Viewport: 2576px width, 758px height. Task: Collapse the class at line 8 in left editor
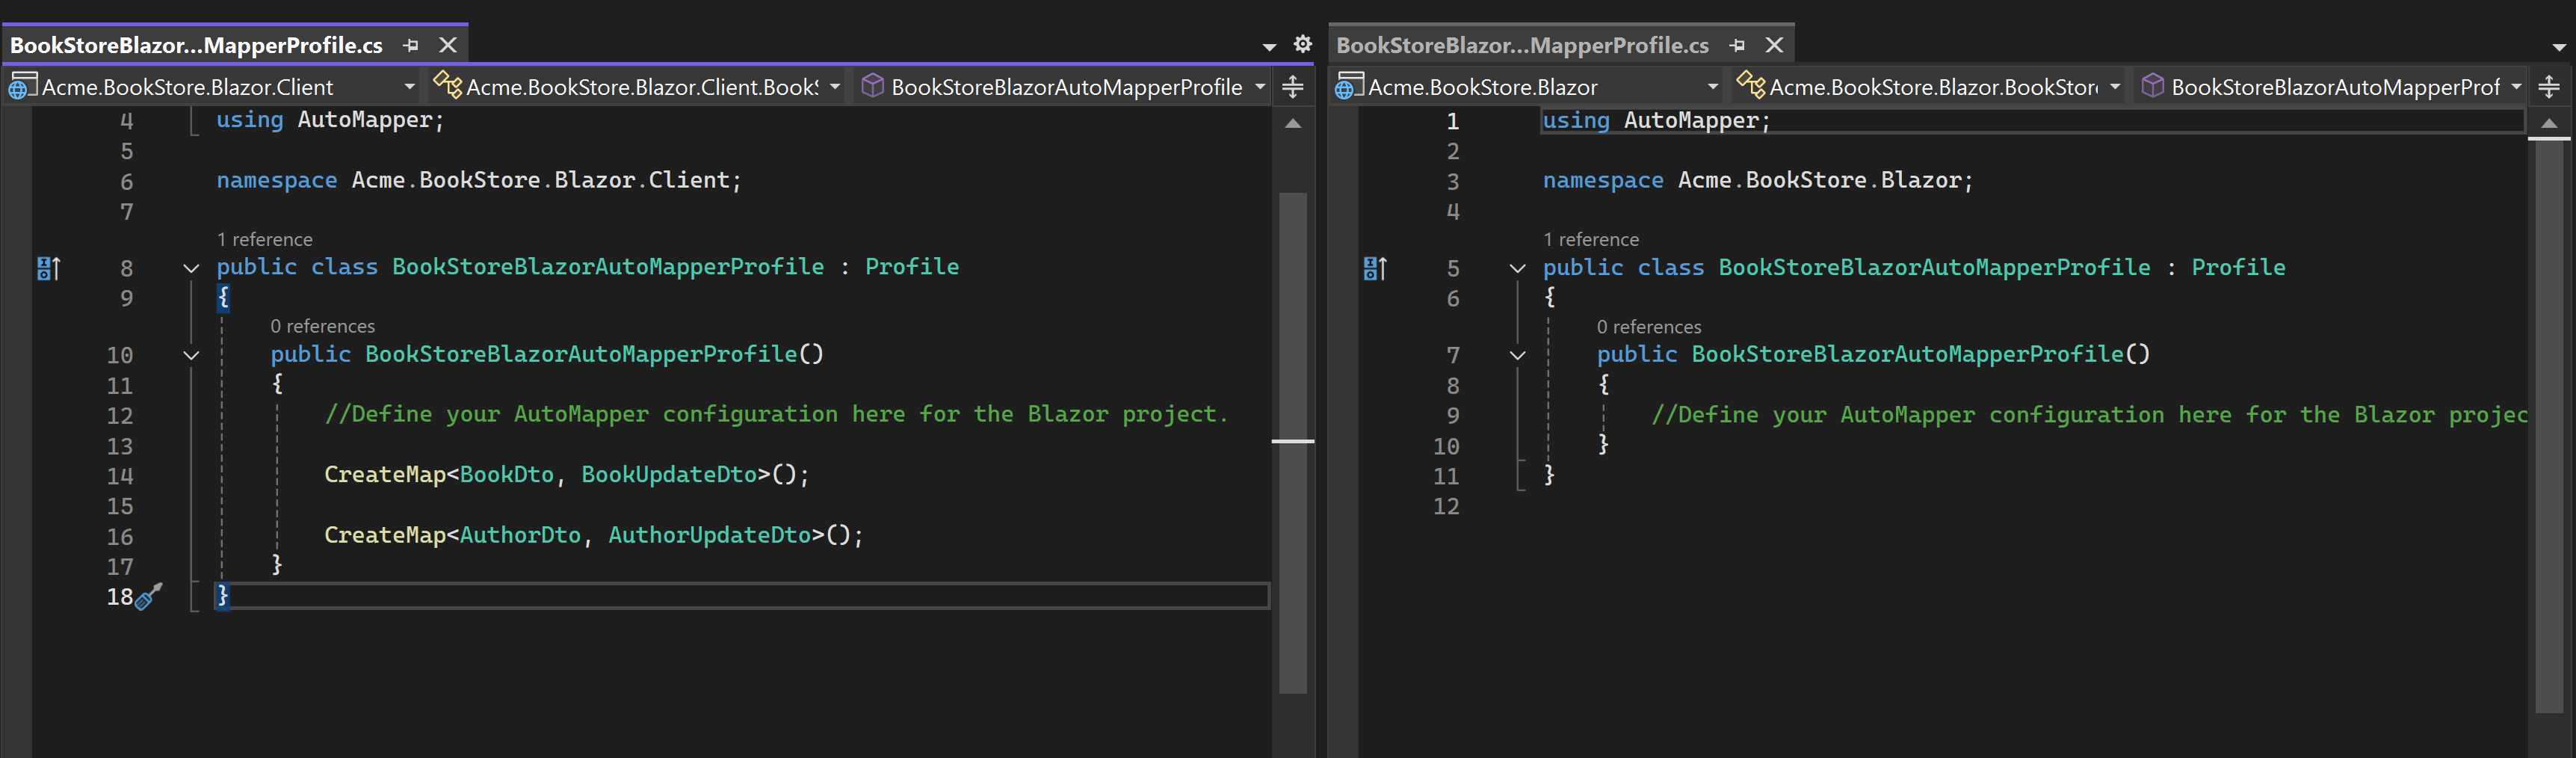click(191, 268)
